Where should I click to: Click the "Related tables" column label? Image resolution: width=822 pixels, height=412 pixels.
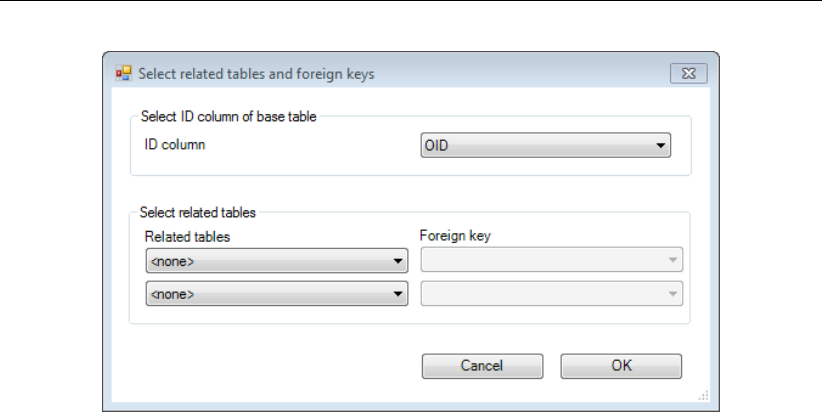pos(187,236)
